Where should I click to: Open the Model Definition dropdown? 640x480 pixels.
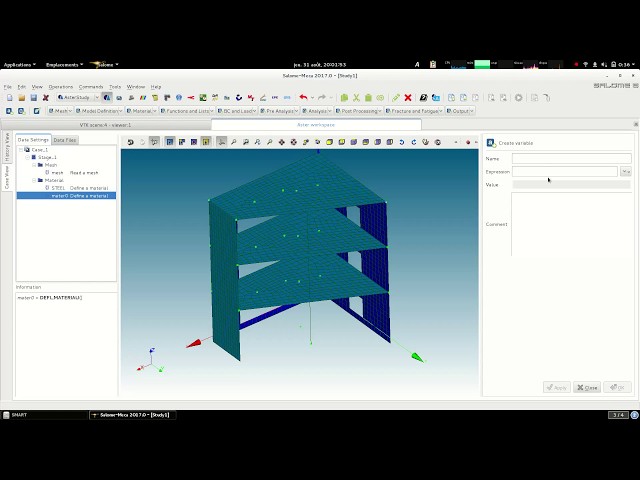[99, 111]
